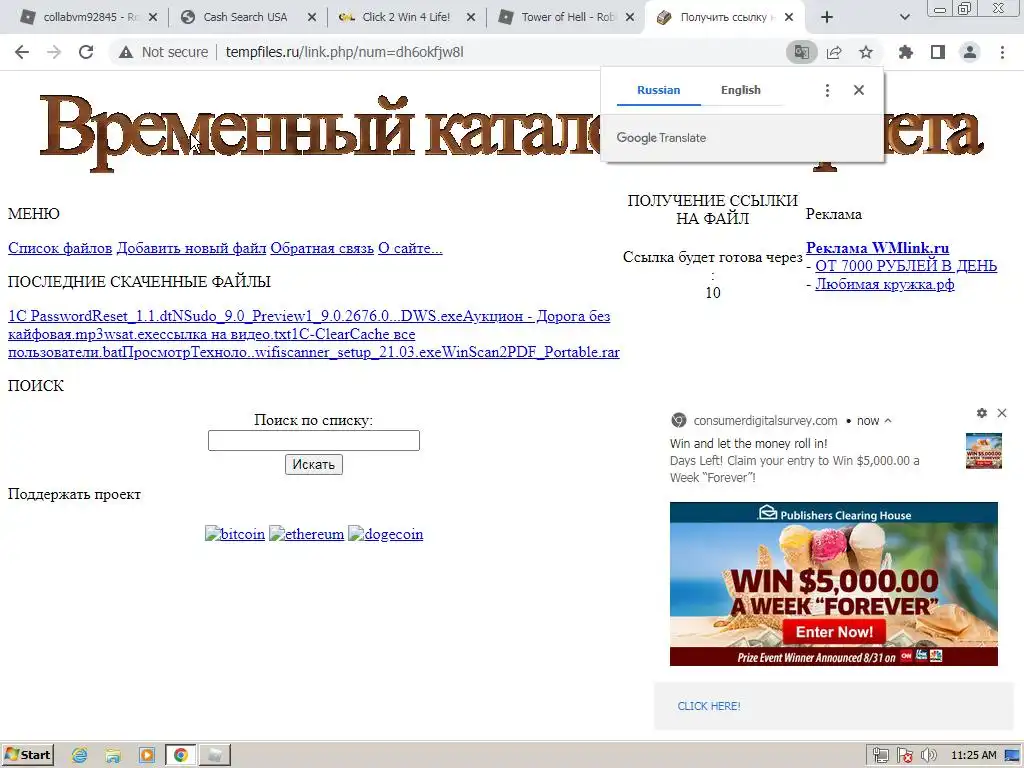
Task: Close the collabvm92845 tab
Action: point(153,17)
